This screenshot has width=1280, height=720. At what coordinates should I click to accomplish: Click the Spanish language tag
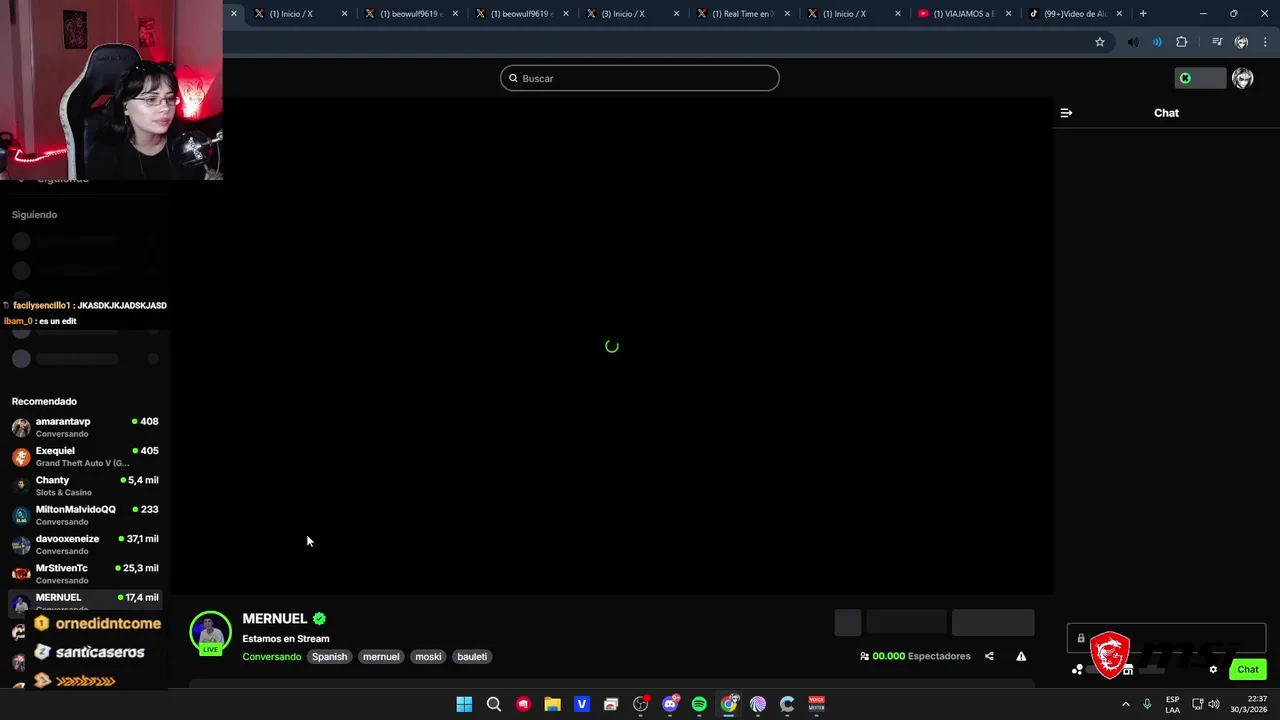point(329,657)
